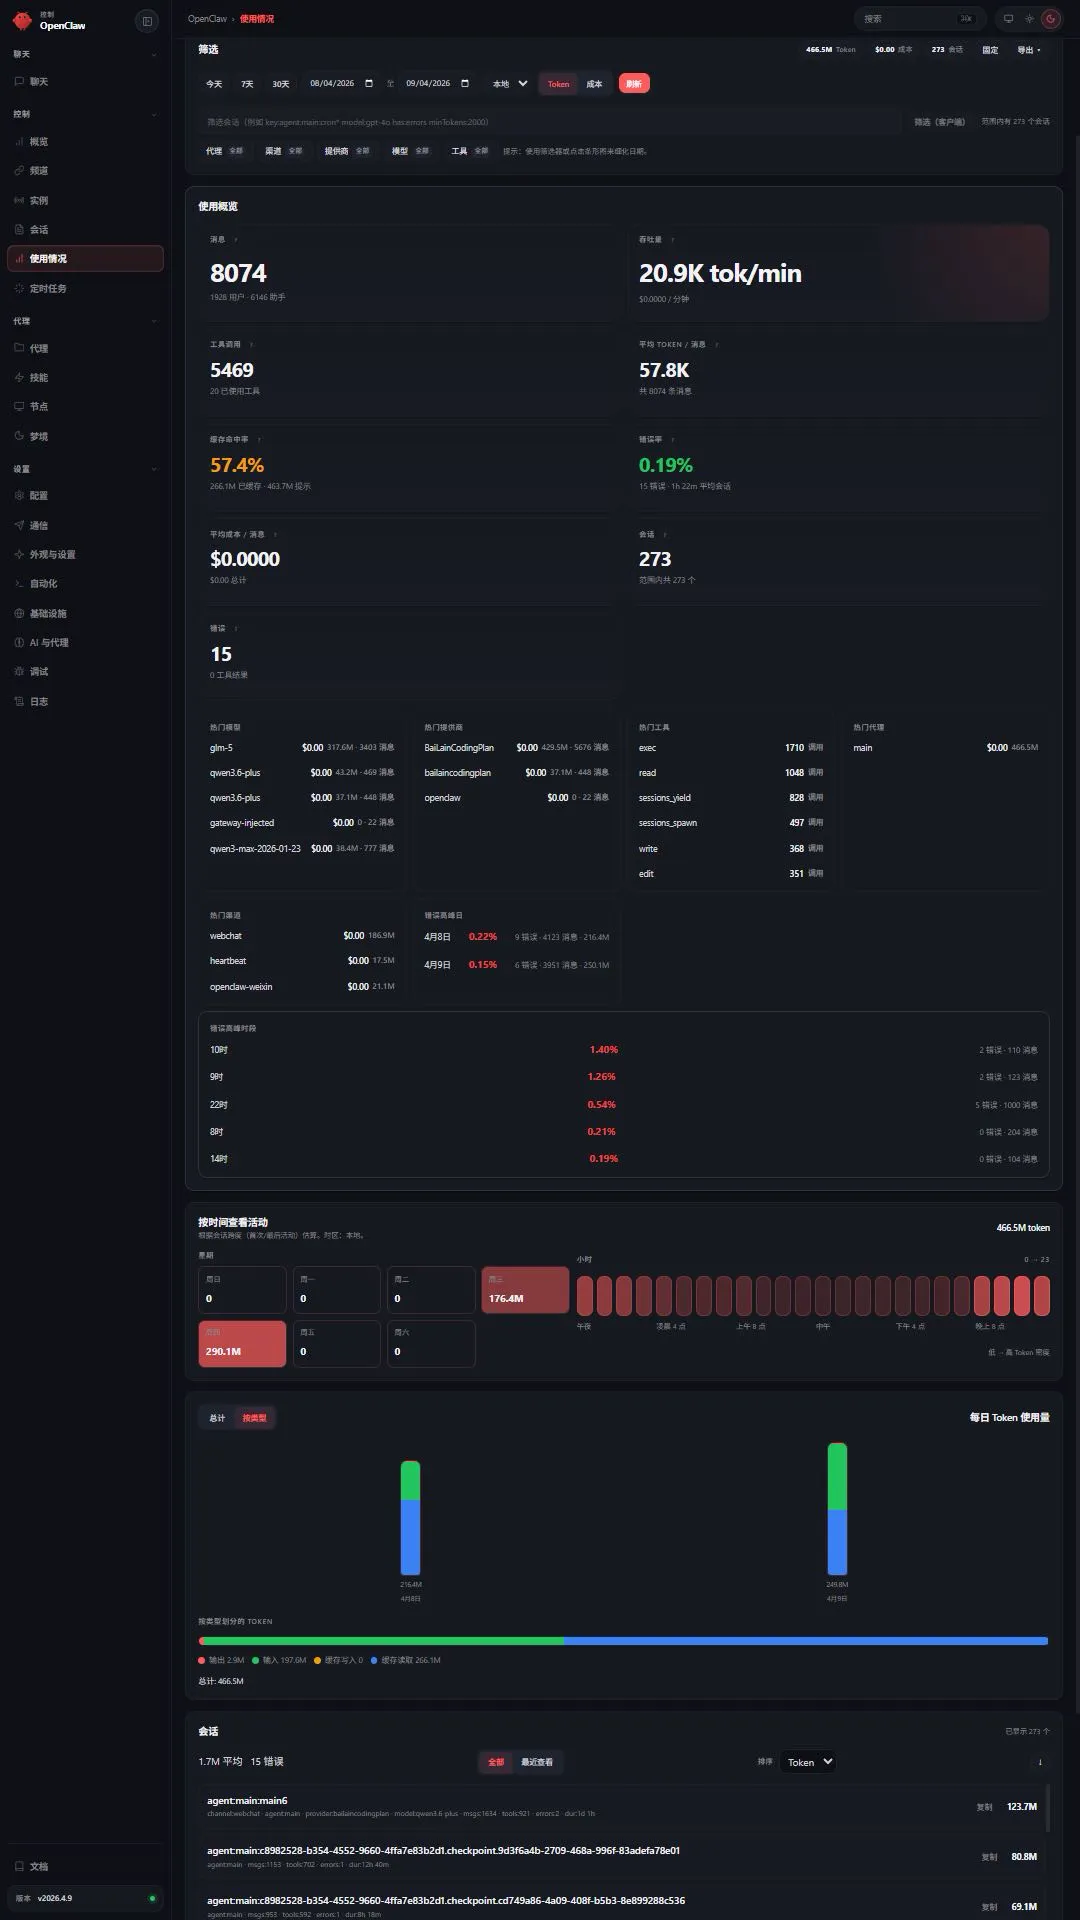1080x1920 pixels.
Task: Toggle display mode to Token
Action: pos(558,84)
